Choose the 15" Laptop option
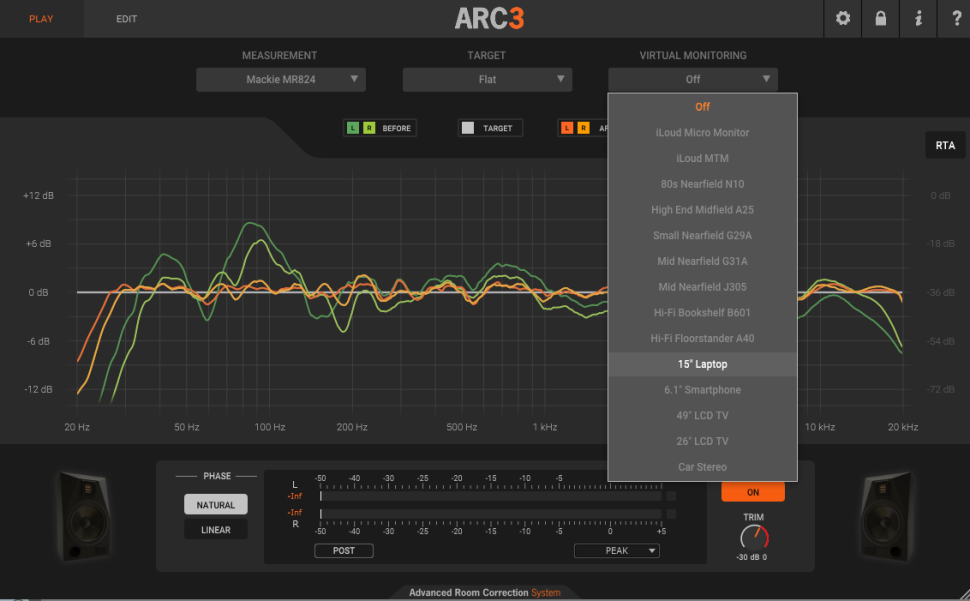 pyautogui.click(x=702, y=364)
